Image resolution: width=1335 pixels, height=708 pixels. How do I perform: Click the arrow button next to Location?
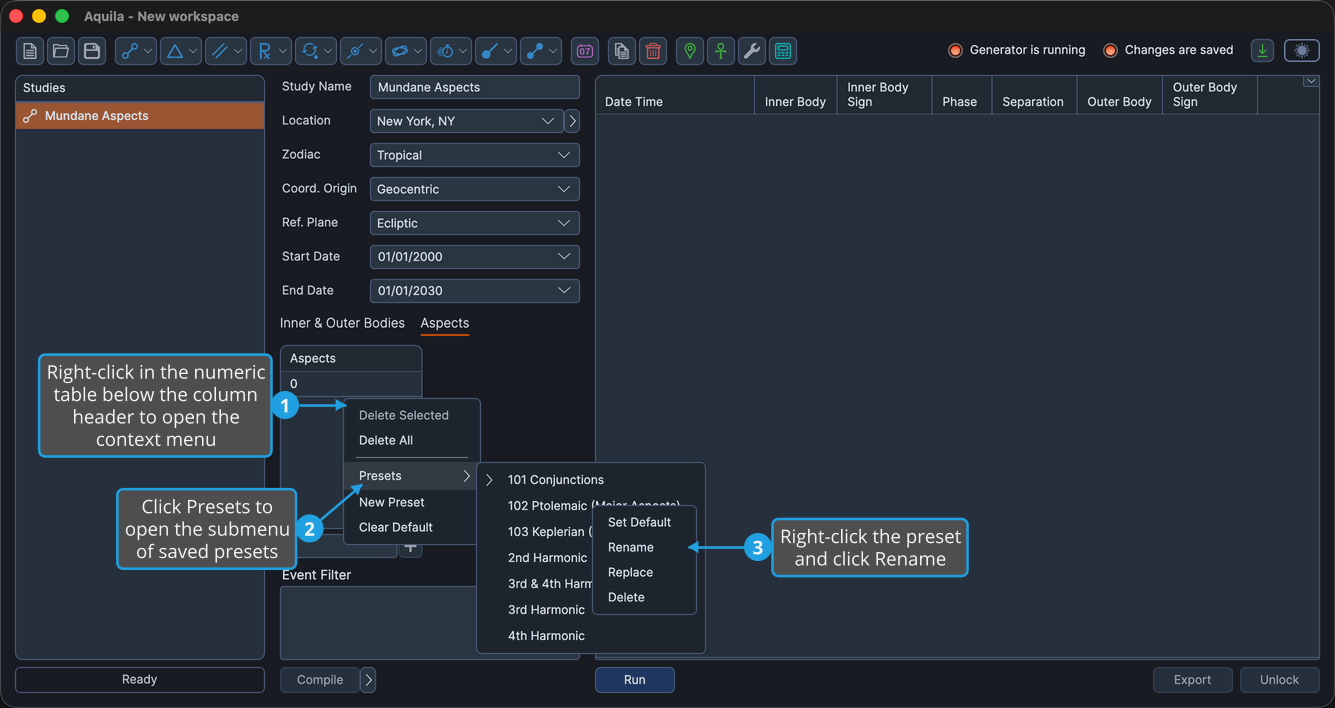572,121
